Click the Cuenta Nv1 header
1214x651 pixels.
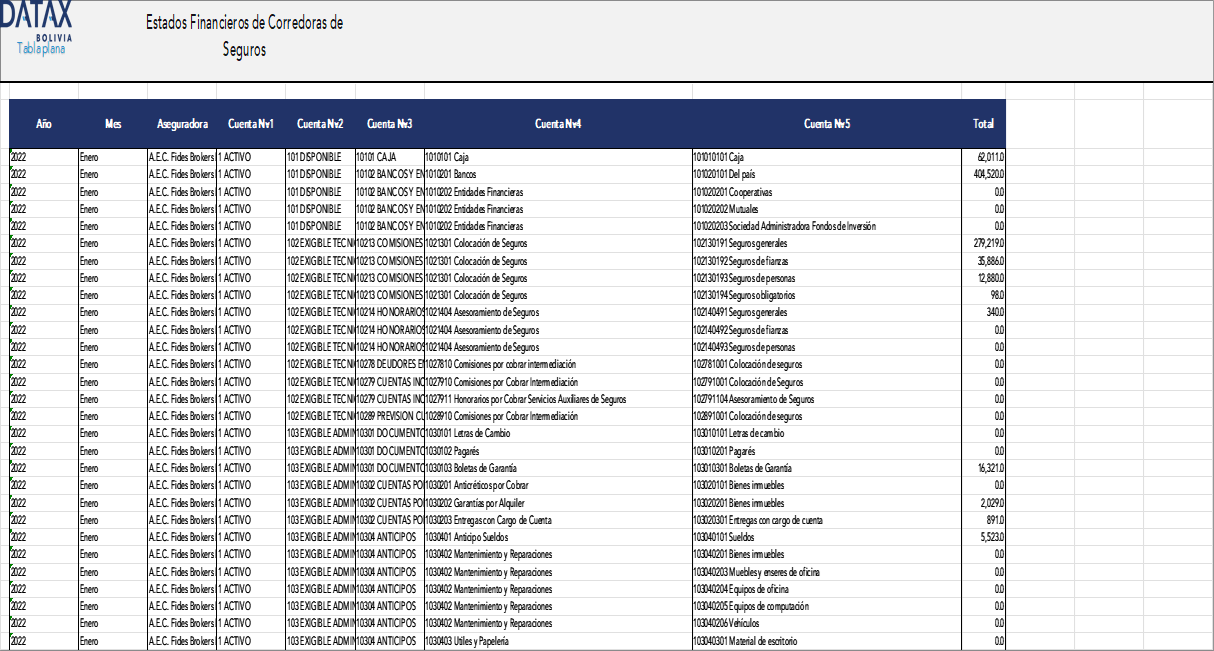point(251,124)
